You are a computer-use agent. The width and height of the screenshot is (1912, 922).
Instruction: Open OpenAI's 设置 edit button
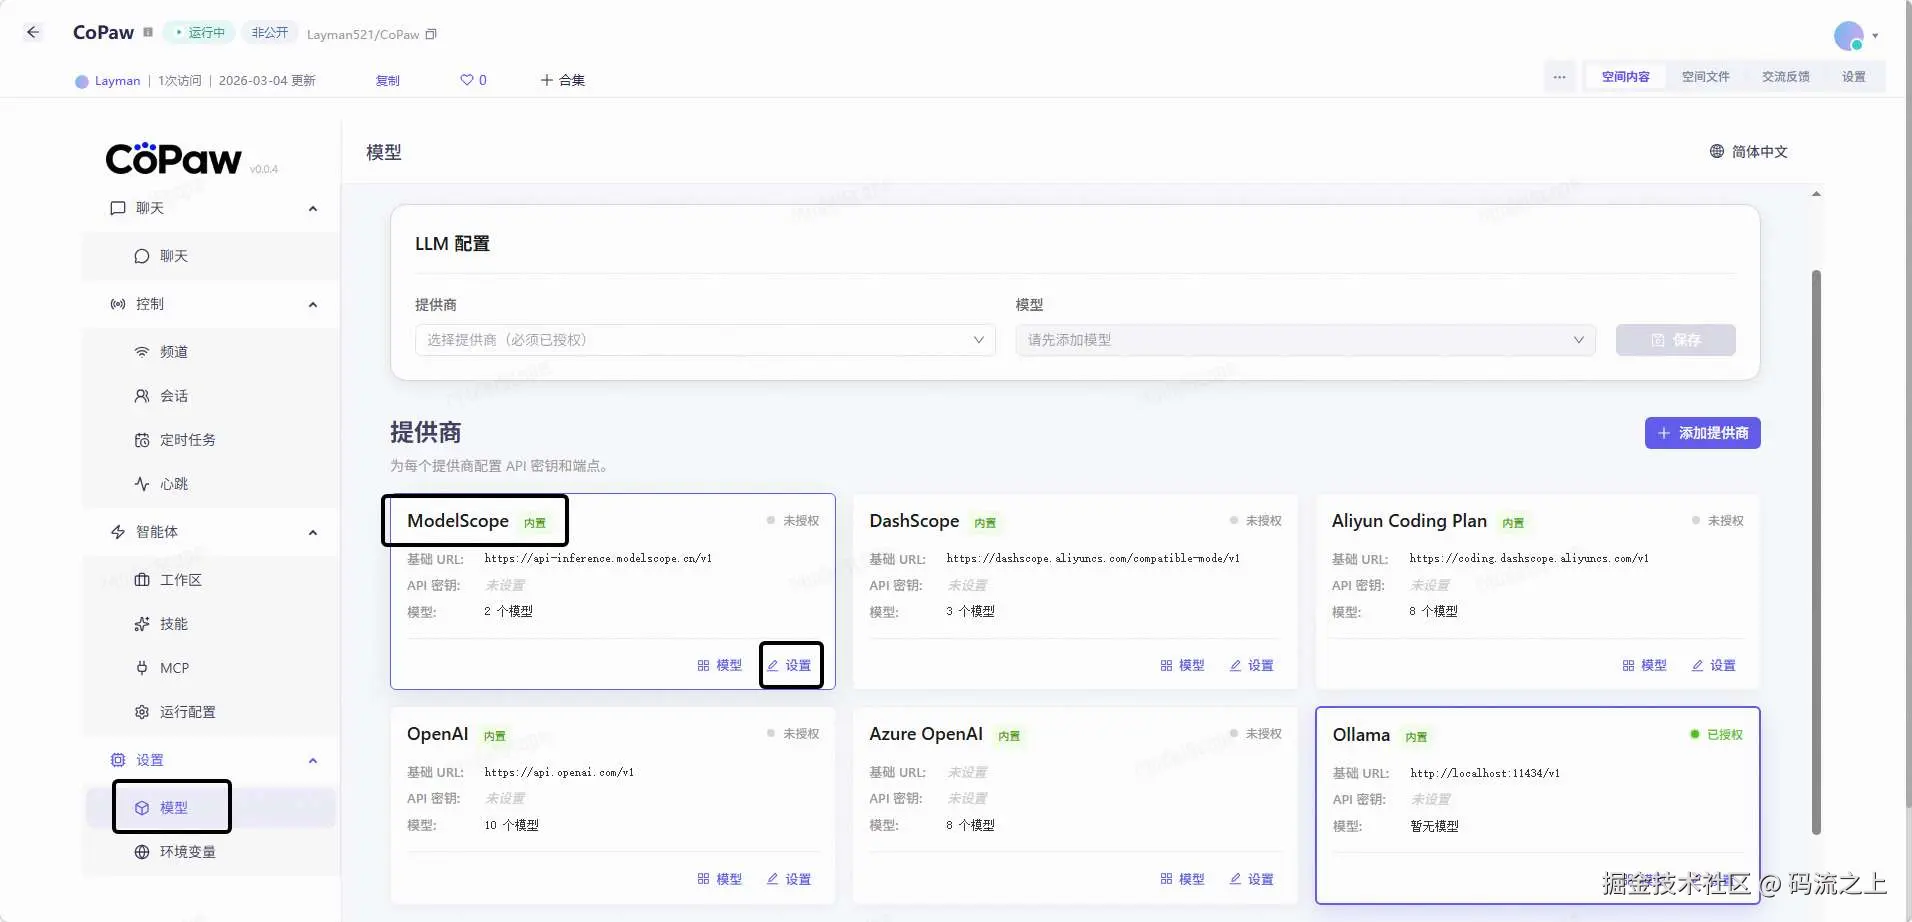[789, 880]
